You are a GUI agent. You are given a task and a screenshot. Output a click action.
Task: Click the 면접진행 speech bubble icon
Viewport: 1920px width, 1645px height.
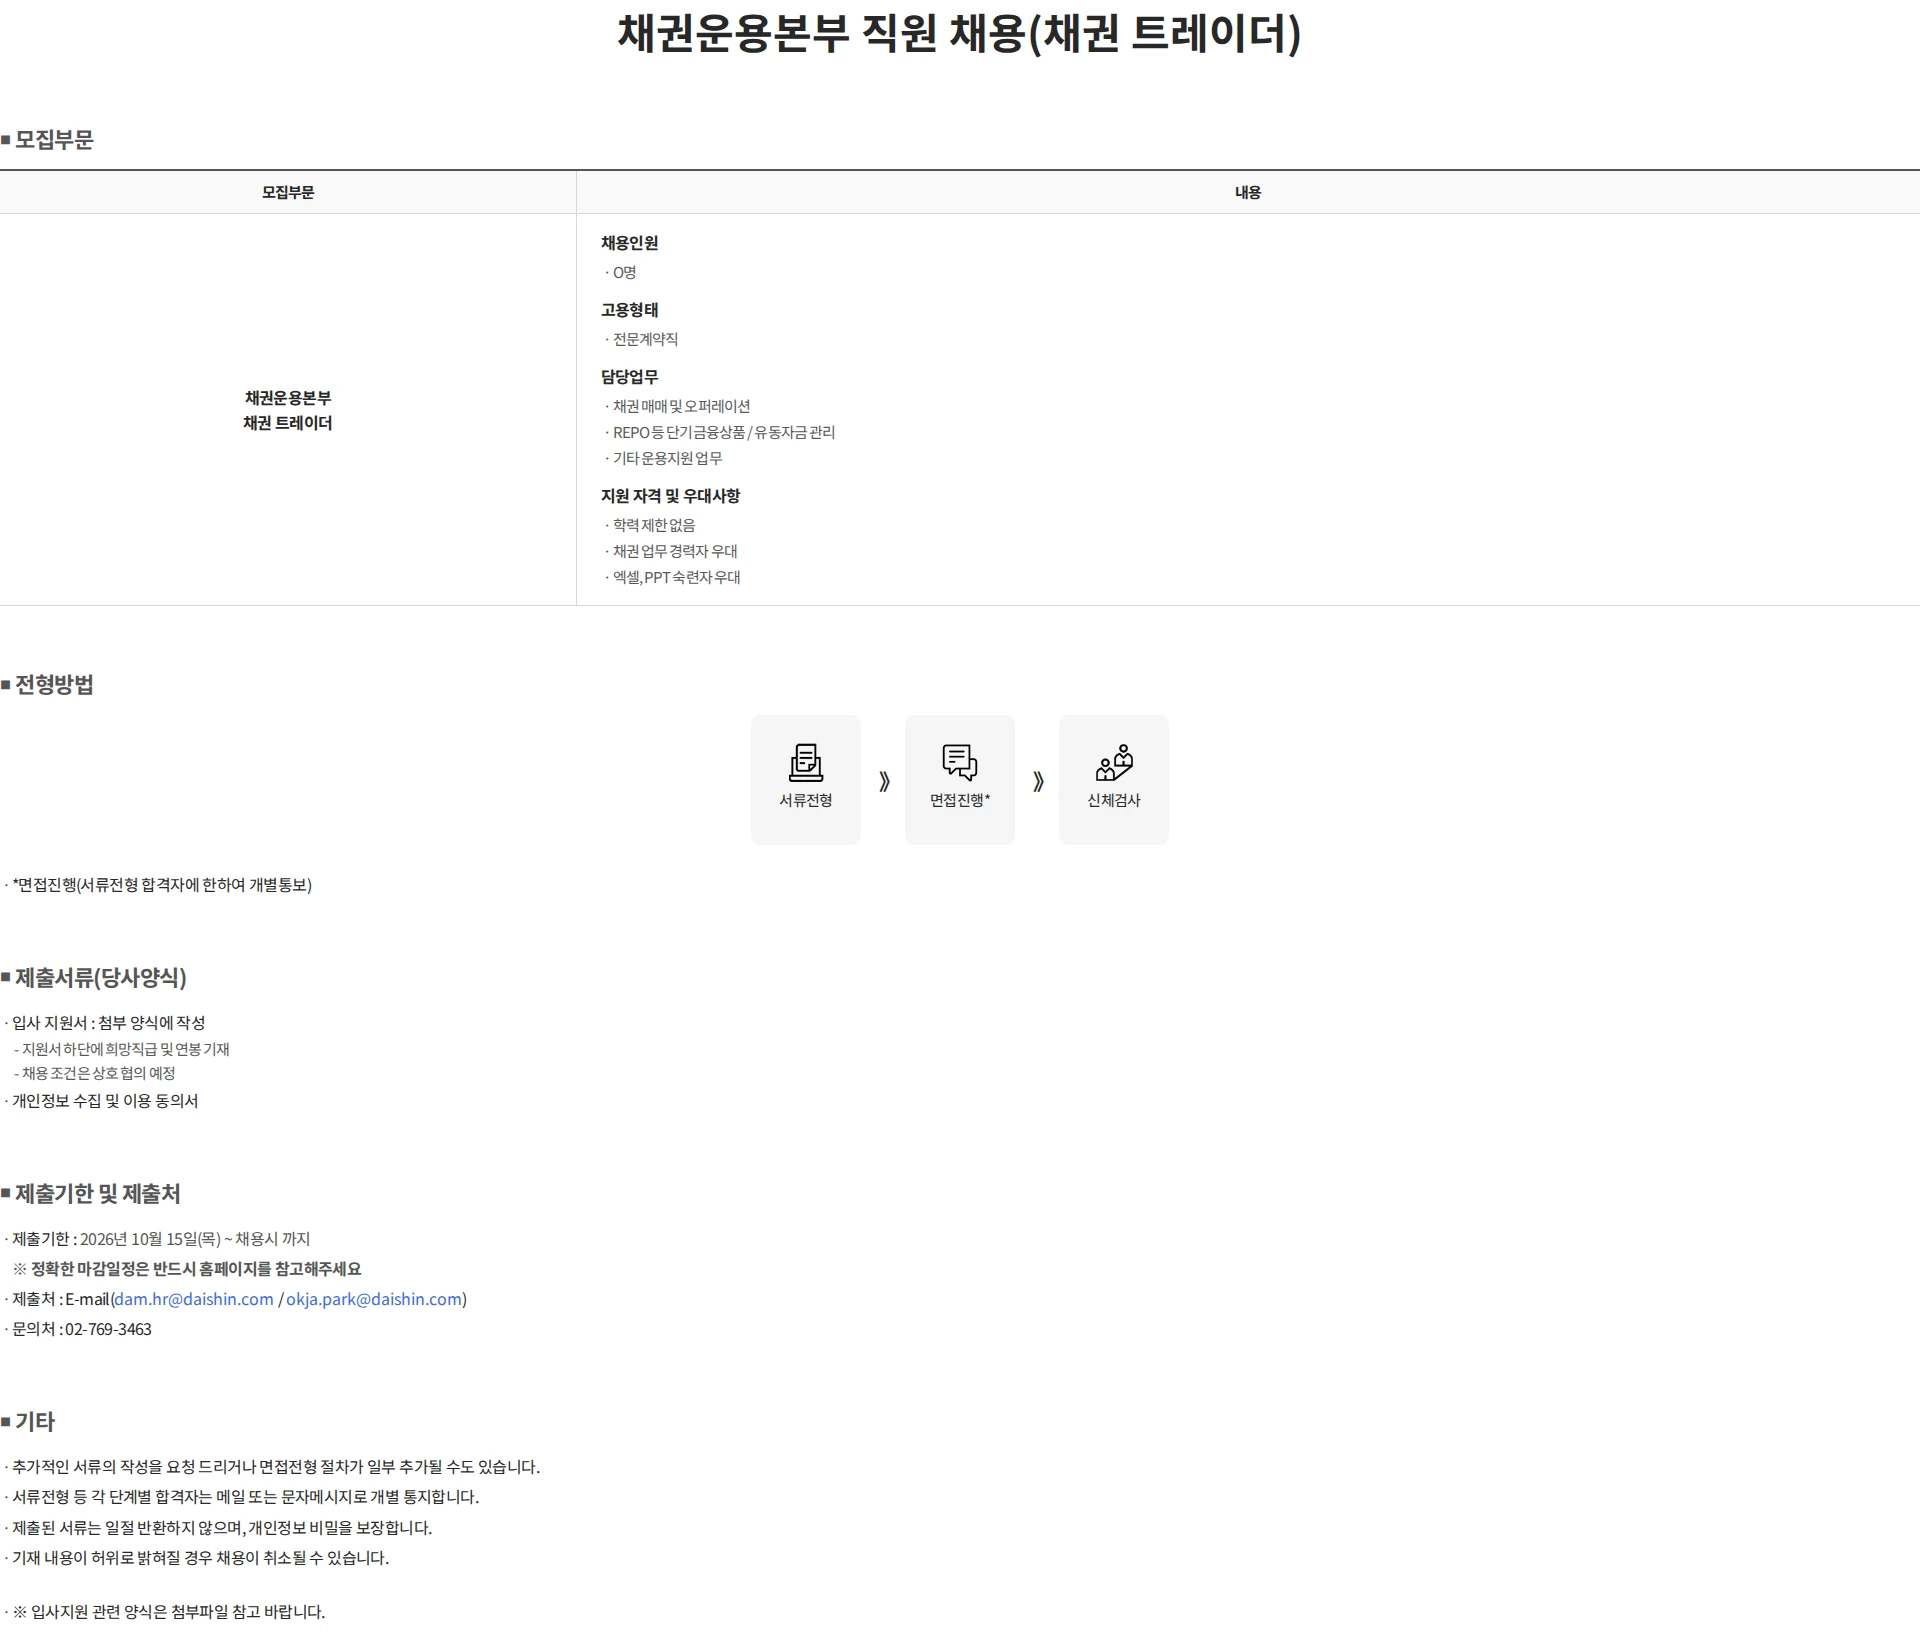[x=959, y=763]
